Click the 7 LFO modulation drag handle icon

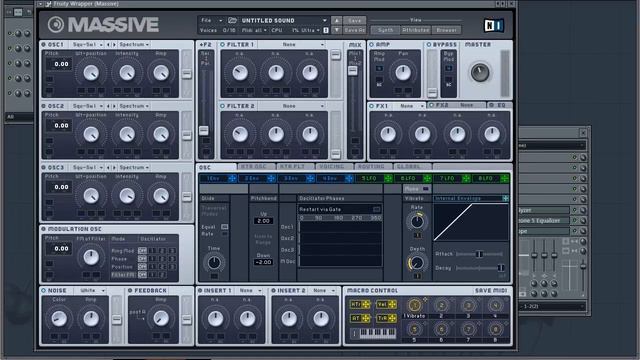pos(466,178)
